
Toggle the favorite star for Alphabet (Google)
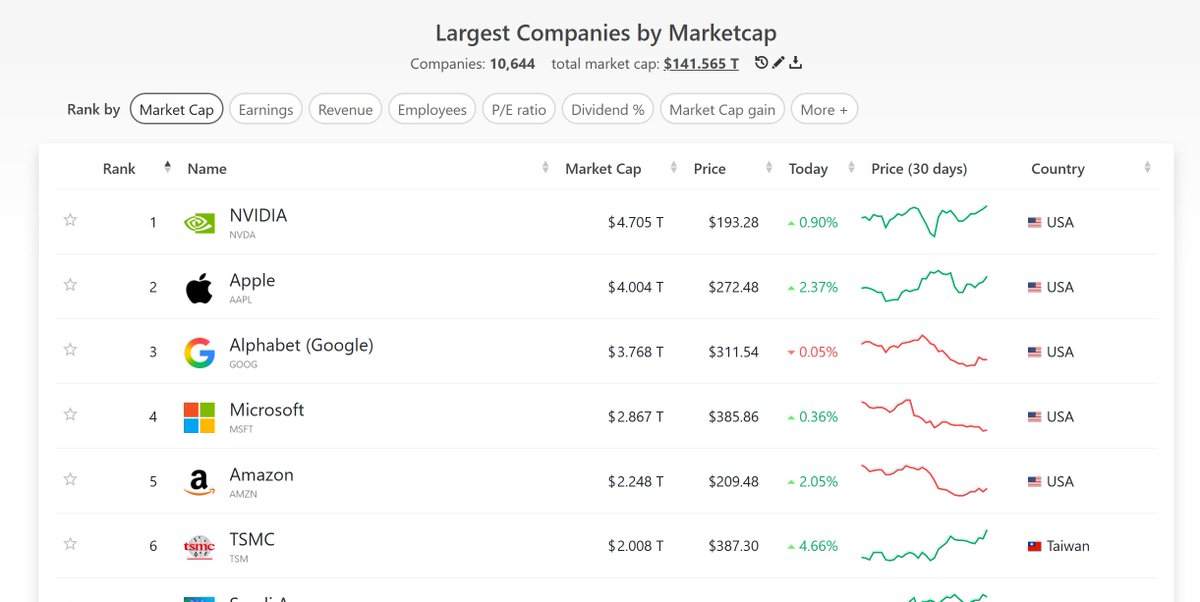(70, 350)
